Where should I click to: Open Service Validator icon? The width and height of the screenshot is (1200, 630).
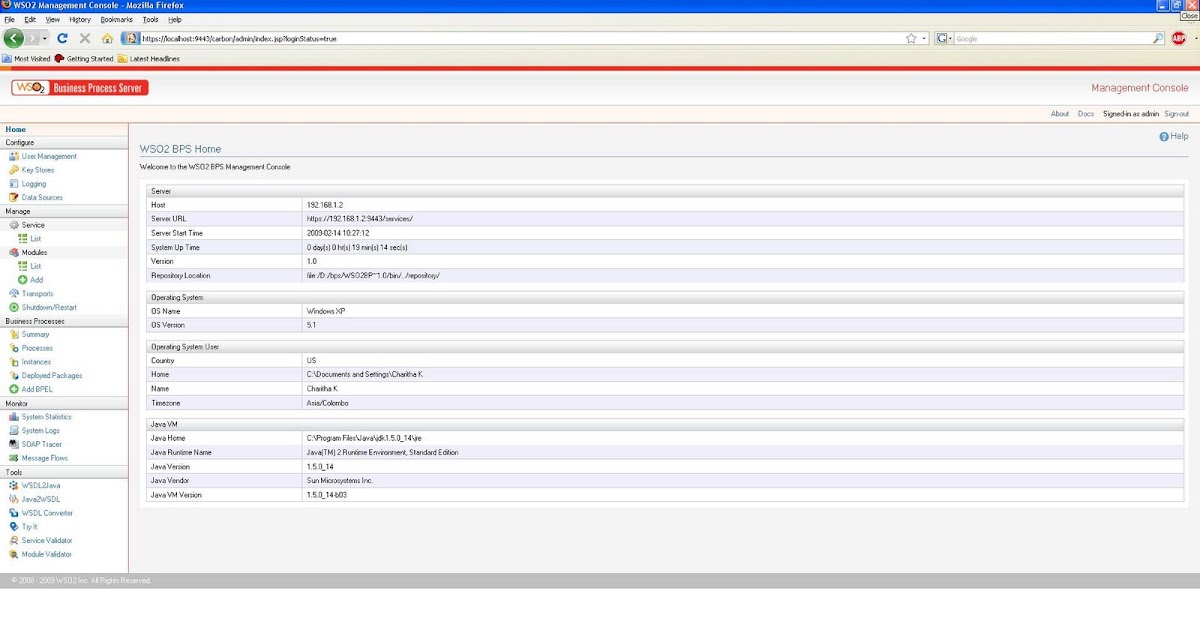13,540
